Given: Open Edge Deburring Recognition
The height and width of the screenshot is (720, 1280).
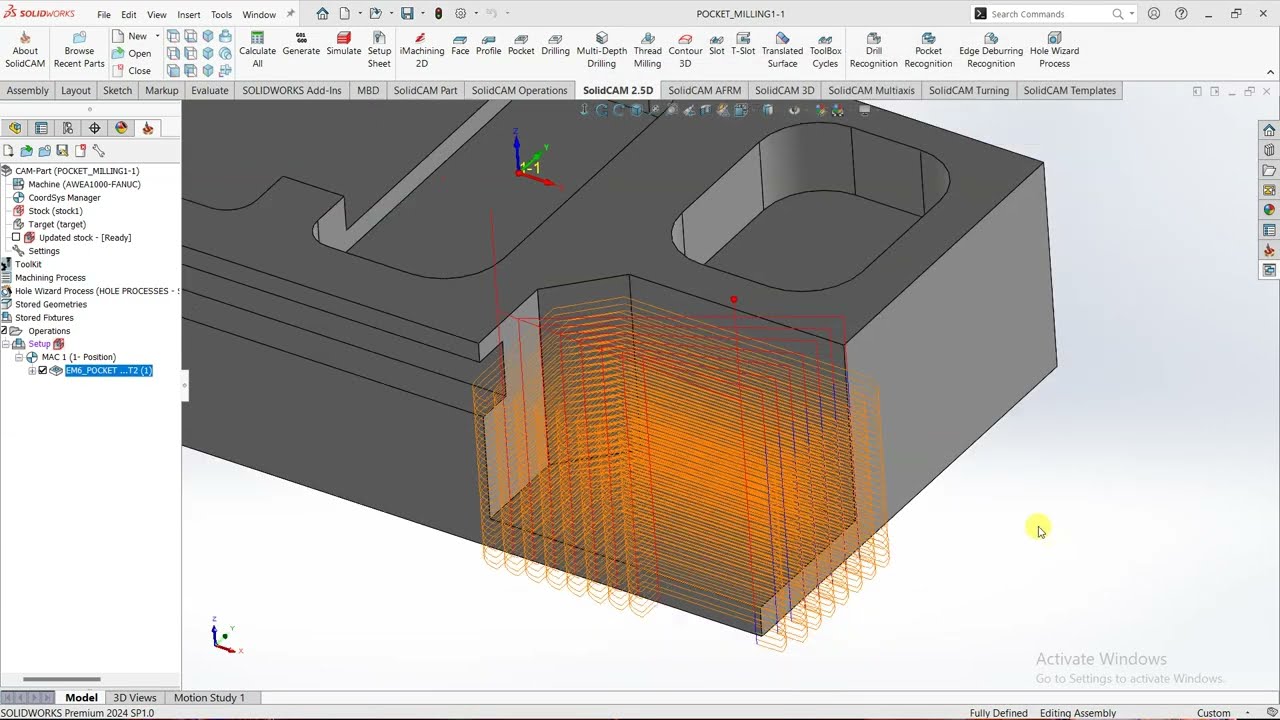Looking at the screenshot, I should point(991,50).
